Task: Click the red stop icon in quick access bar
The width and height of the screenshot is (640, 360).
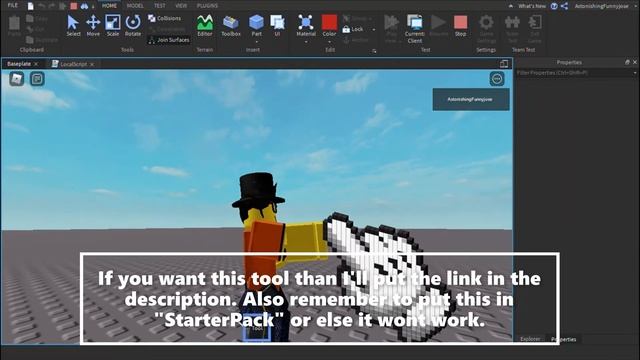Action: click(x=74, y=6)
